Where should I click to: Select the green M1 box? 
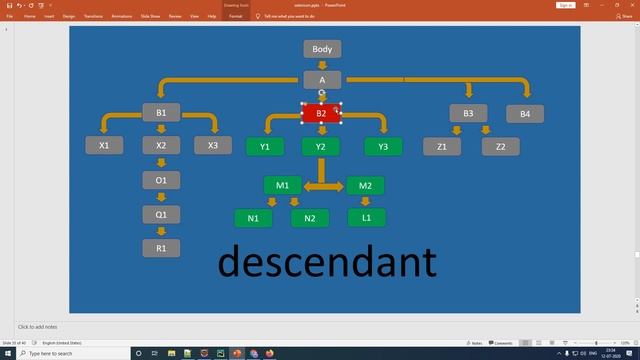coord(282,186)
